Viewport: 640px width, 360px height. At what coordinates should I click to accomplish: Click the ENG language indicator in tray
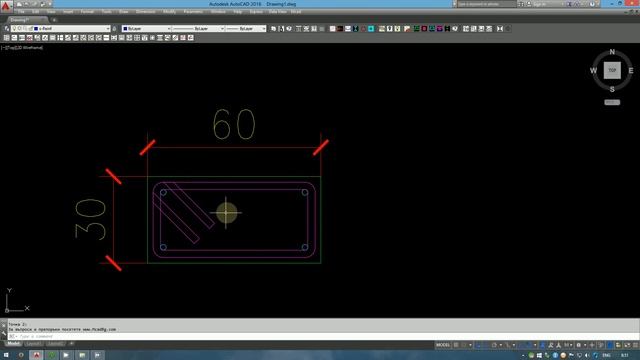coord(606,356)
